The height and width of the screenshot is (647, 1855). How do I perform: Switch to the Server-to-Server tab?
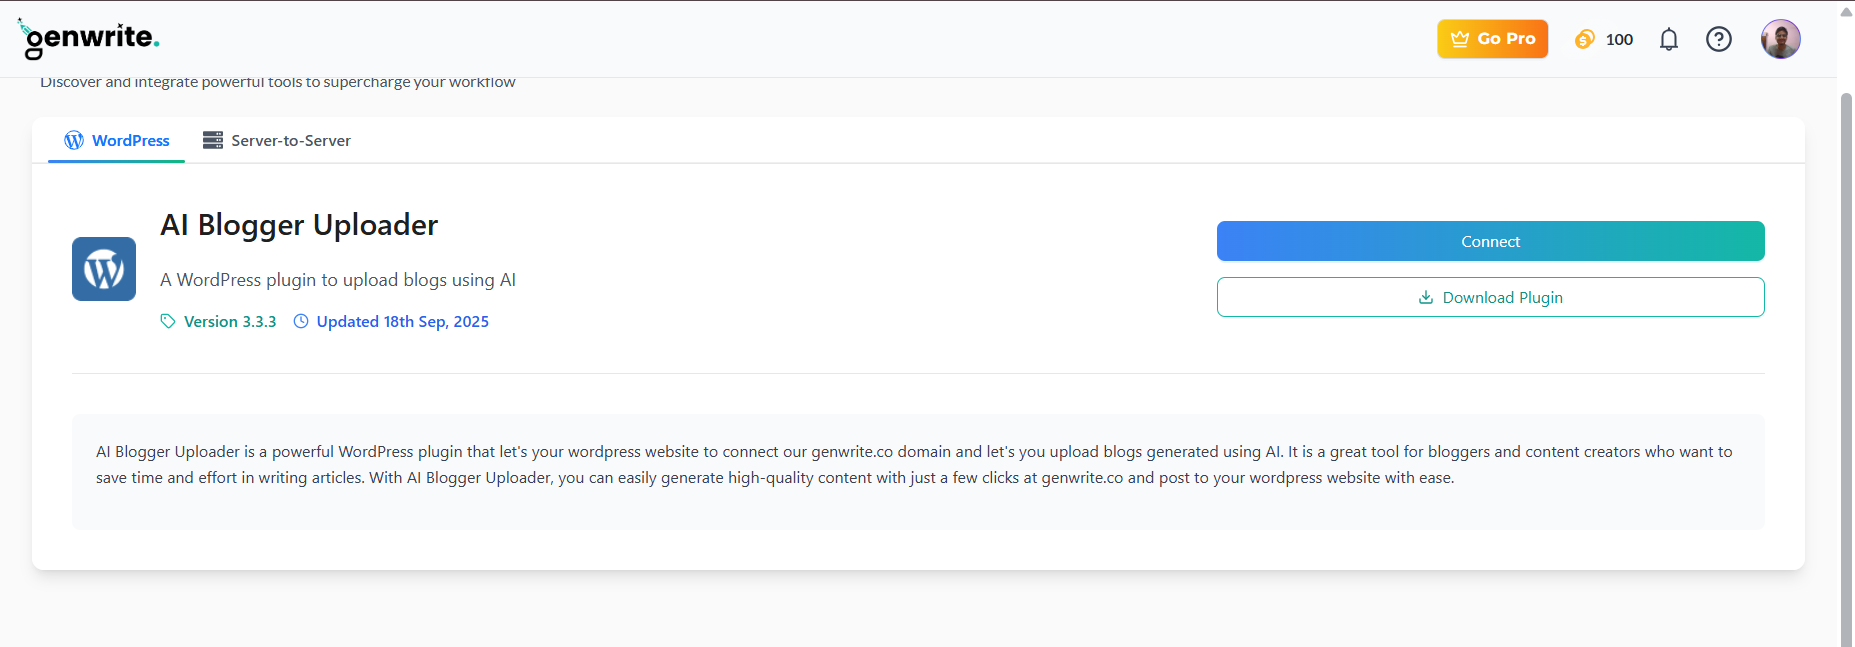pos(290,140)
